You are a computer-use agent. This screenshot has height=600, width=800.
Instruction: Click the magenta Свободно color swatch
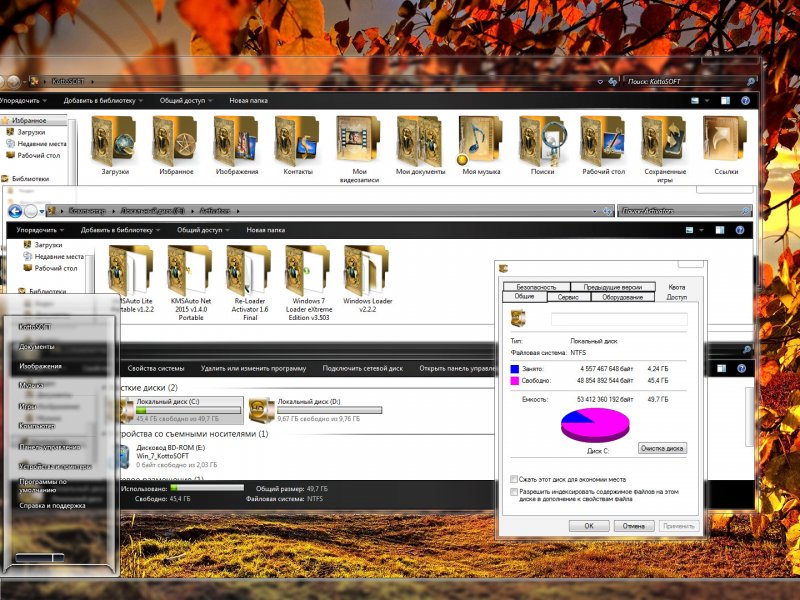coord(514,381)
